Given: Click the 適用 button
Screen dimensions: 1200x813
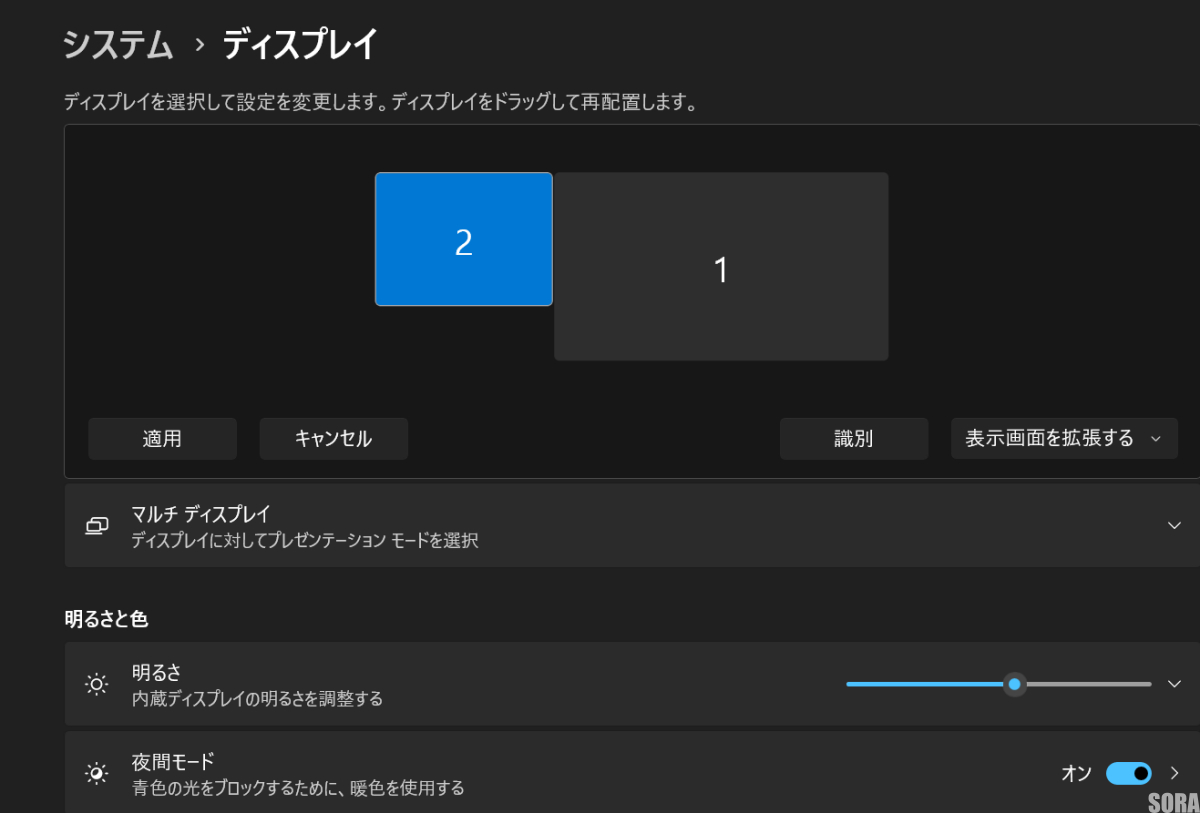Looking at the screenshot, I should point(162,438).
